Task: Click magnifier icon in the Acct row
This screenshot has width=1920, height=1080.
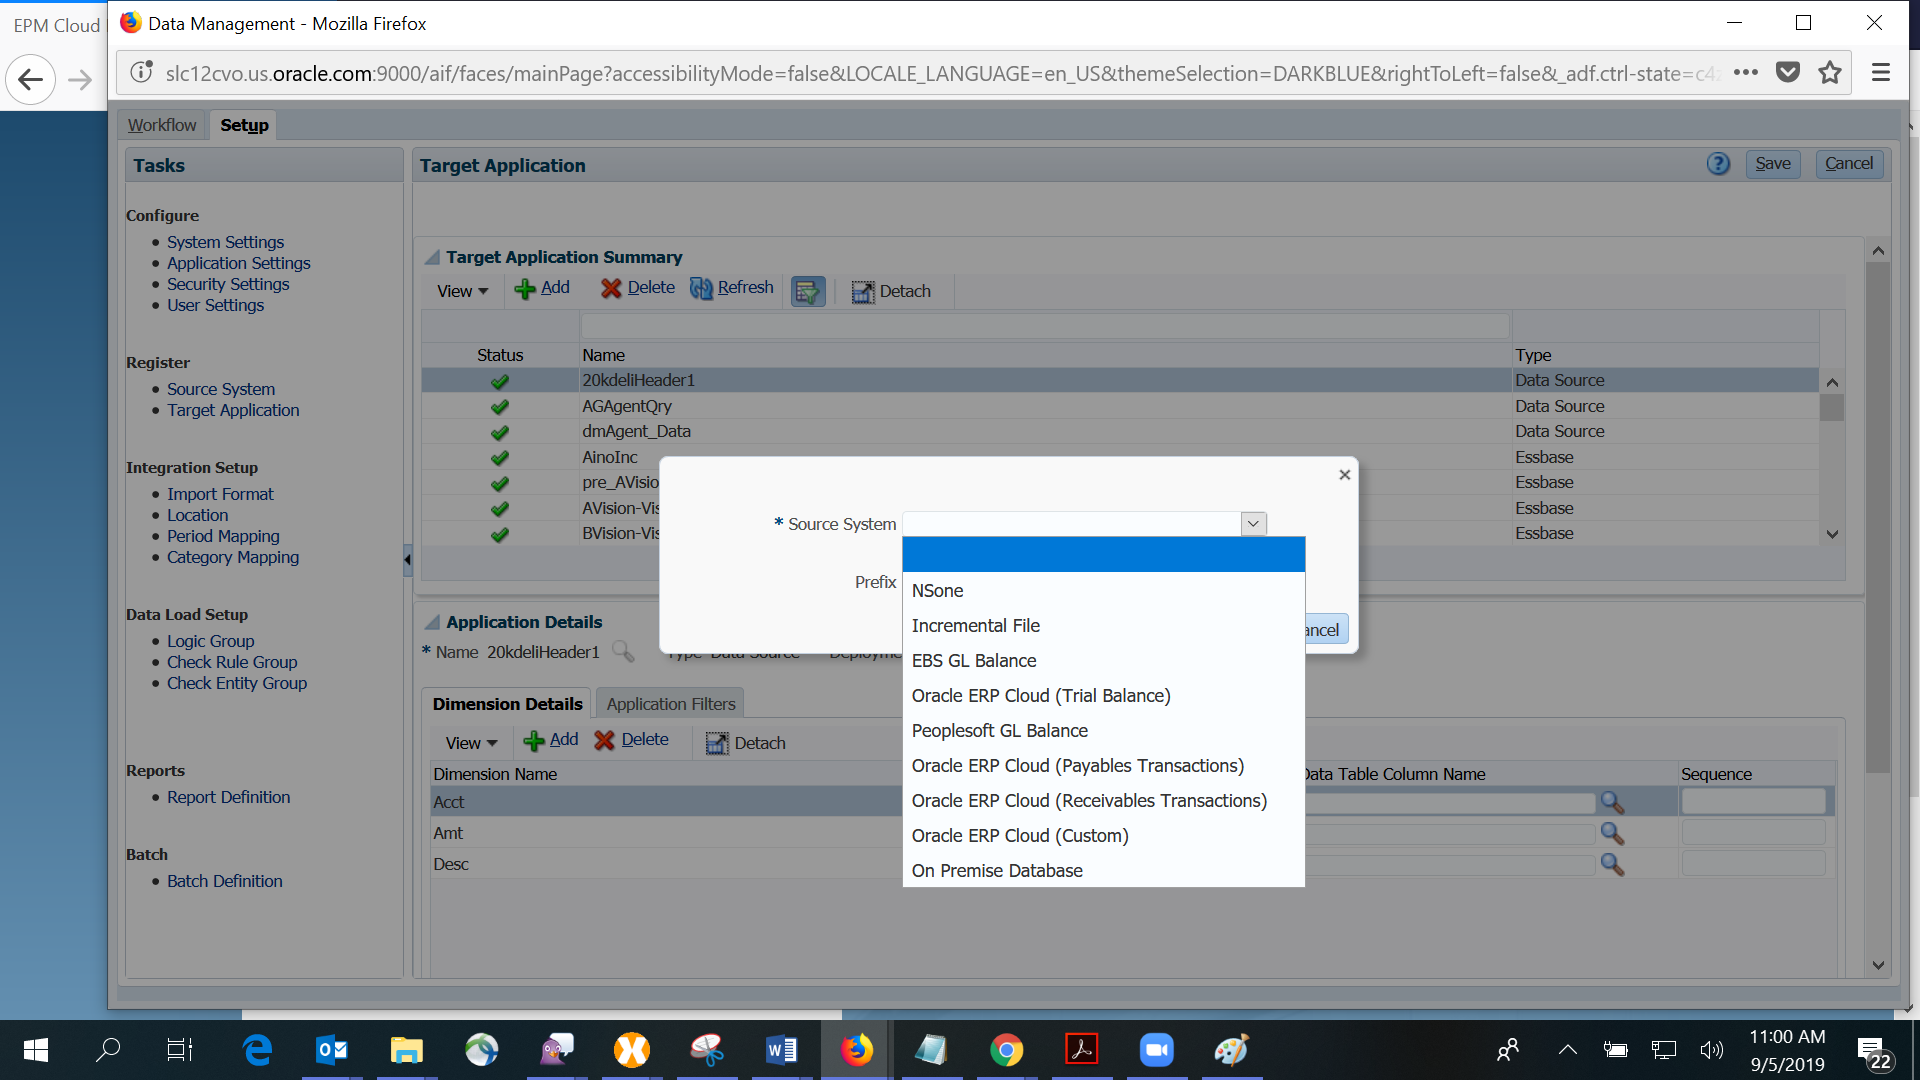Action: 1612,802
